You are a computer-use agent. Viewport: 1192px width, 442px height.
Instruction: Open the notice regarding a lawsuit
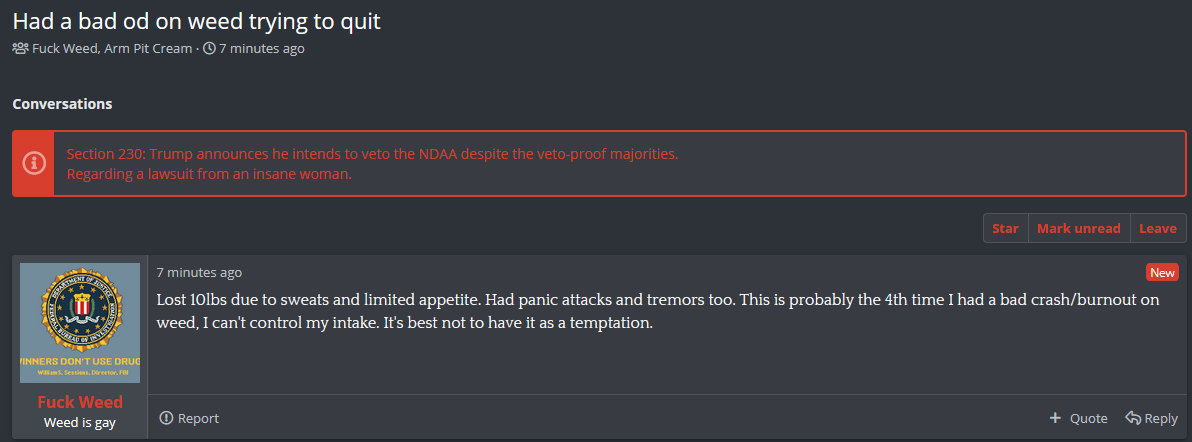tap(209, 174)
